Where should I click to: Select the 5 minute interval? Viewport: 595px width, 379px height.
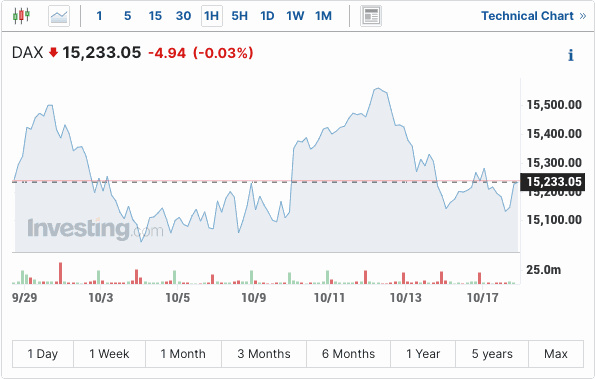128,16
